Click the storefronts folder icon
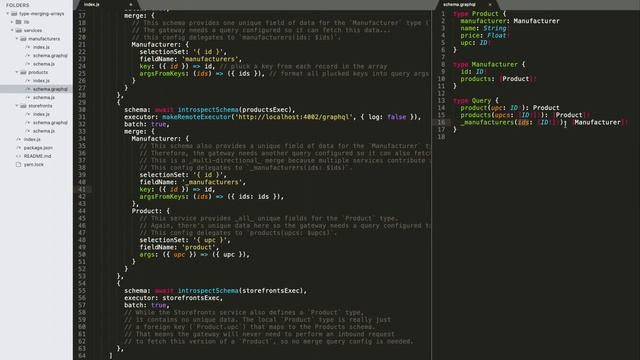640x360 pixels. pyautogui.click(x=23, y=106)
